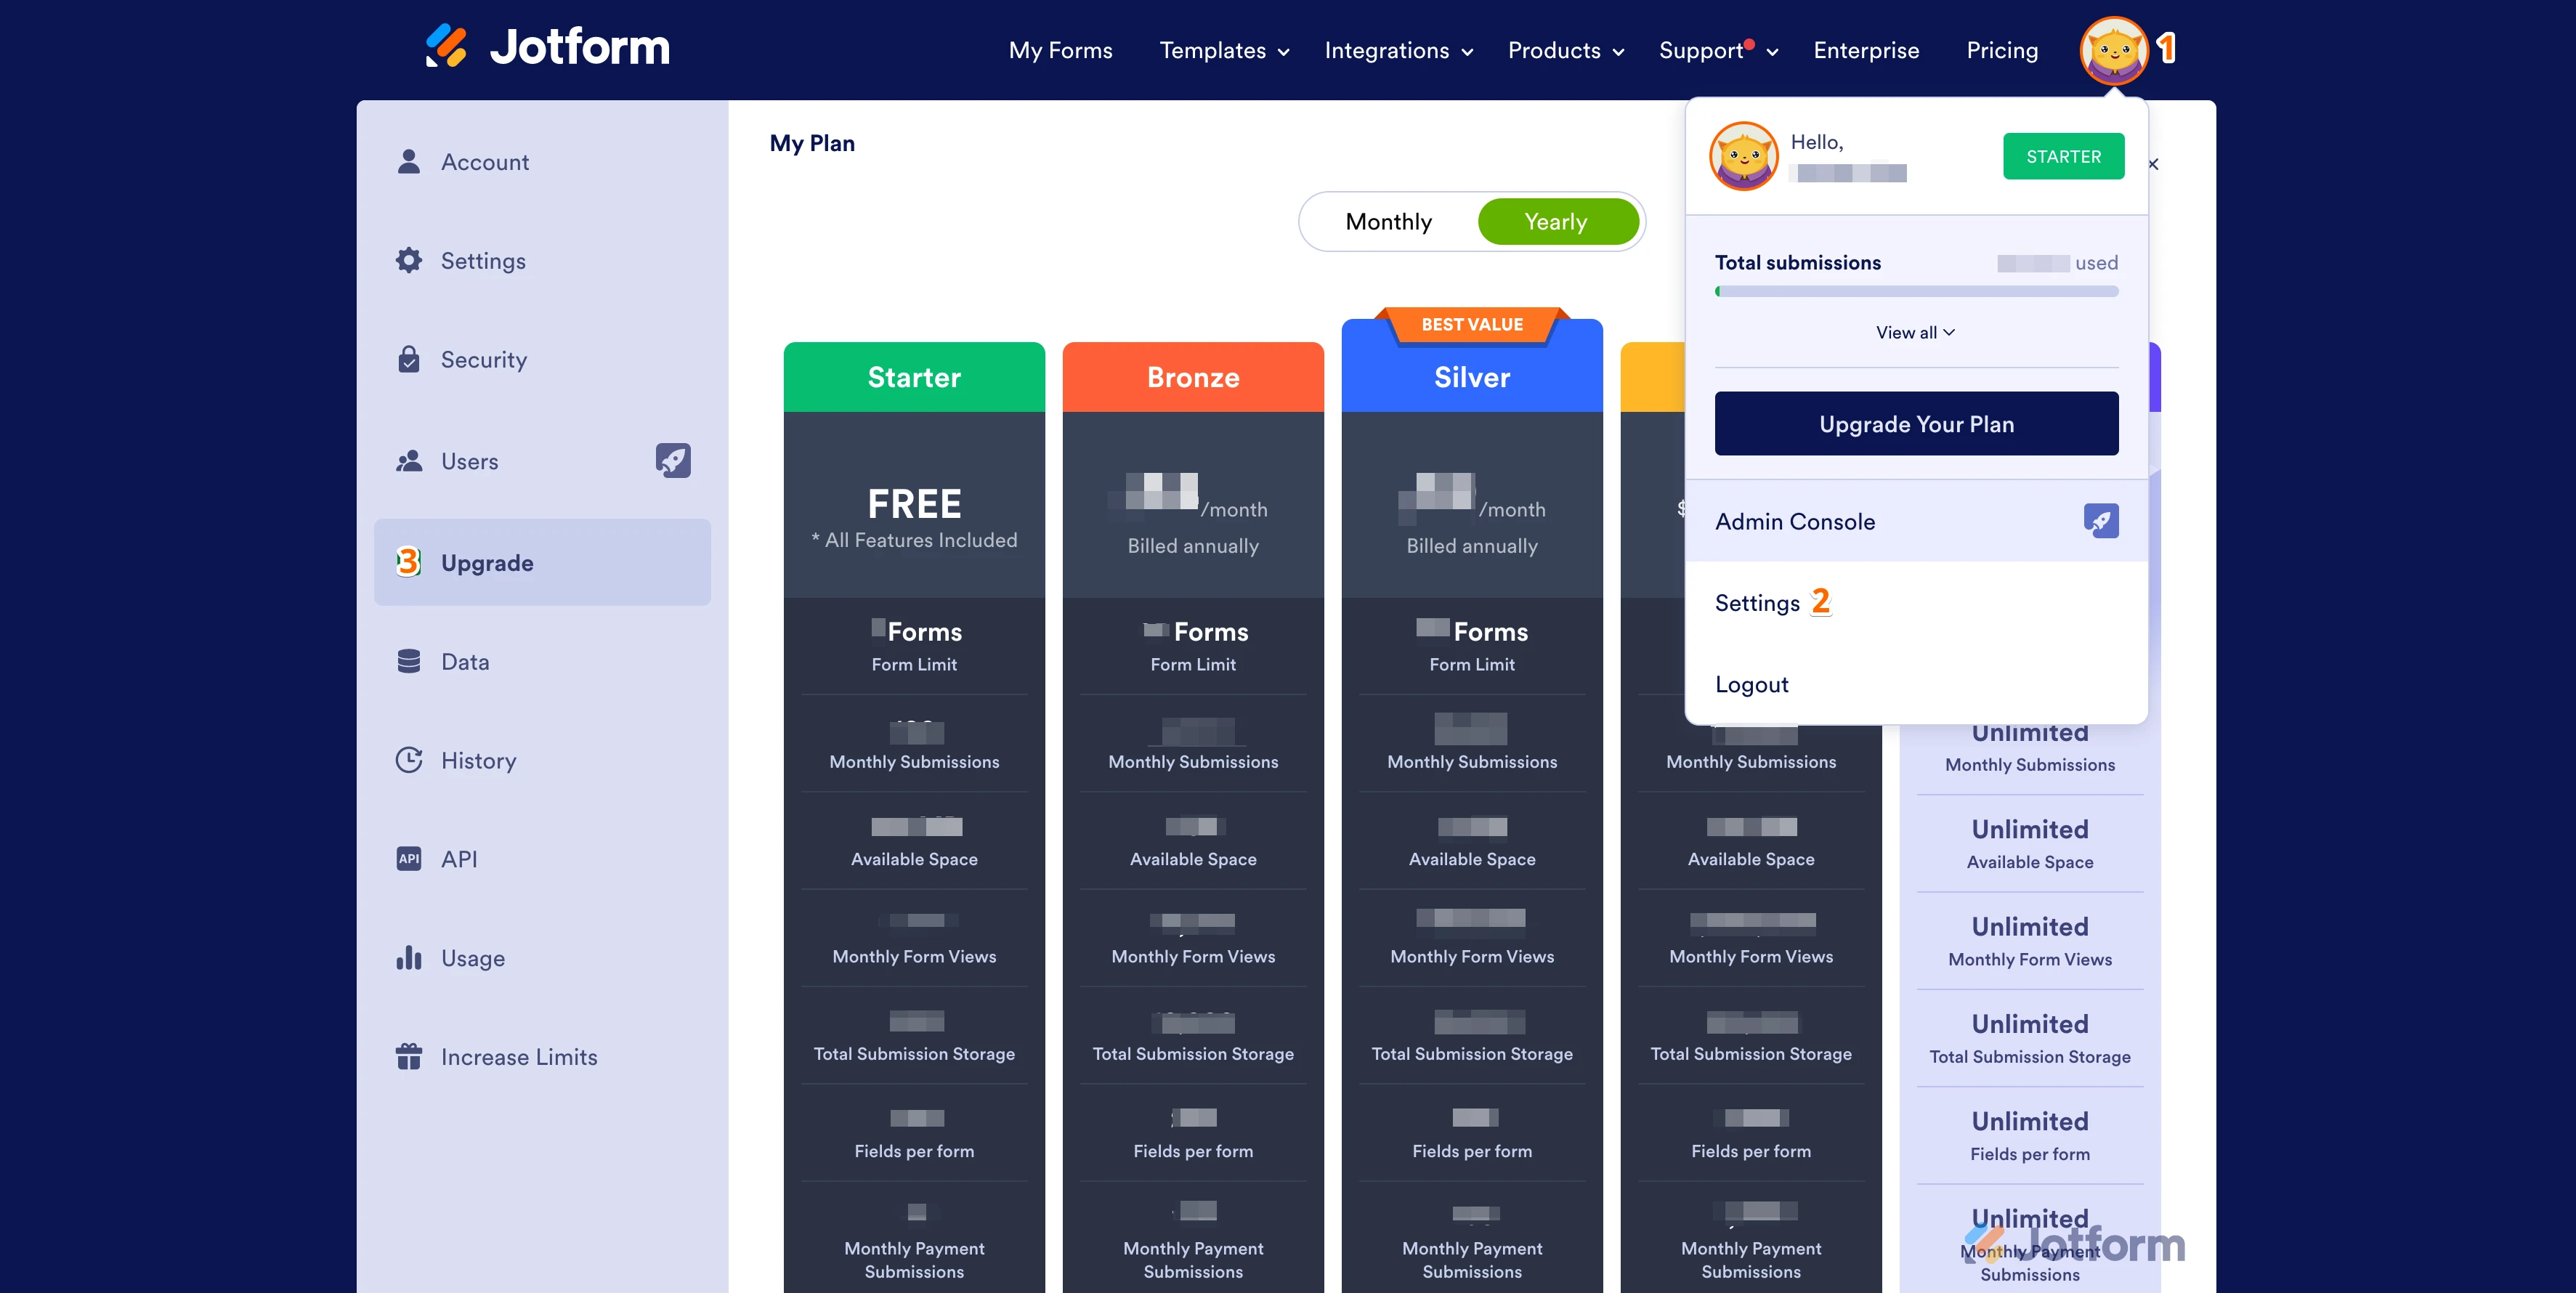Viewport: 2576px width, 1293px height.
Task: Switch billing to Monthly
Action: point(1388,221)
